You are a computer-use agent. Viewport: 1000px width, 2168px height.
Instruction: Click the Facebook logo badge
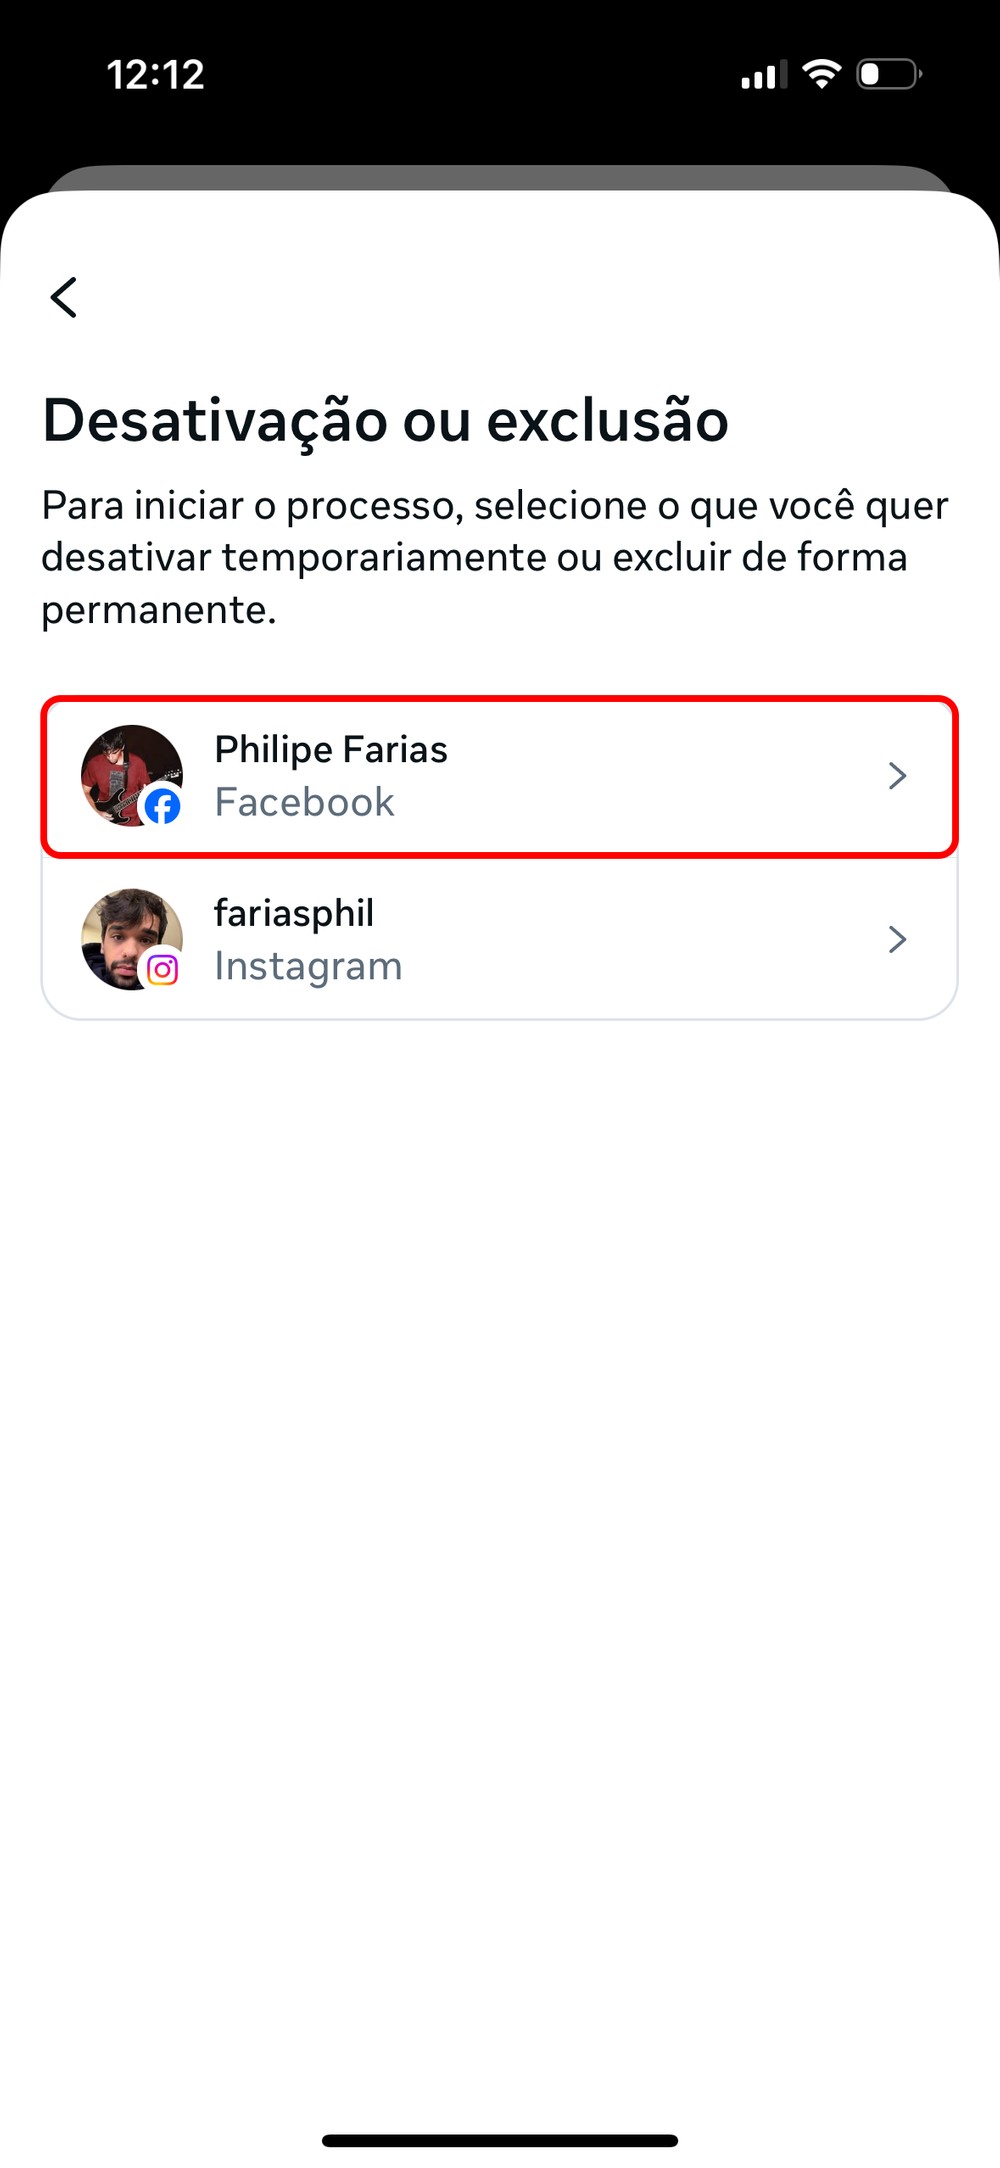(x=163, y=806)
